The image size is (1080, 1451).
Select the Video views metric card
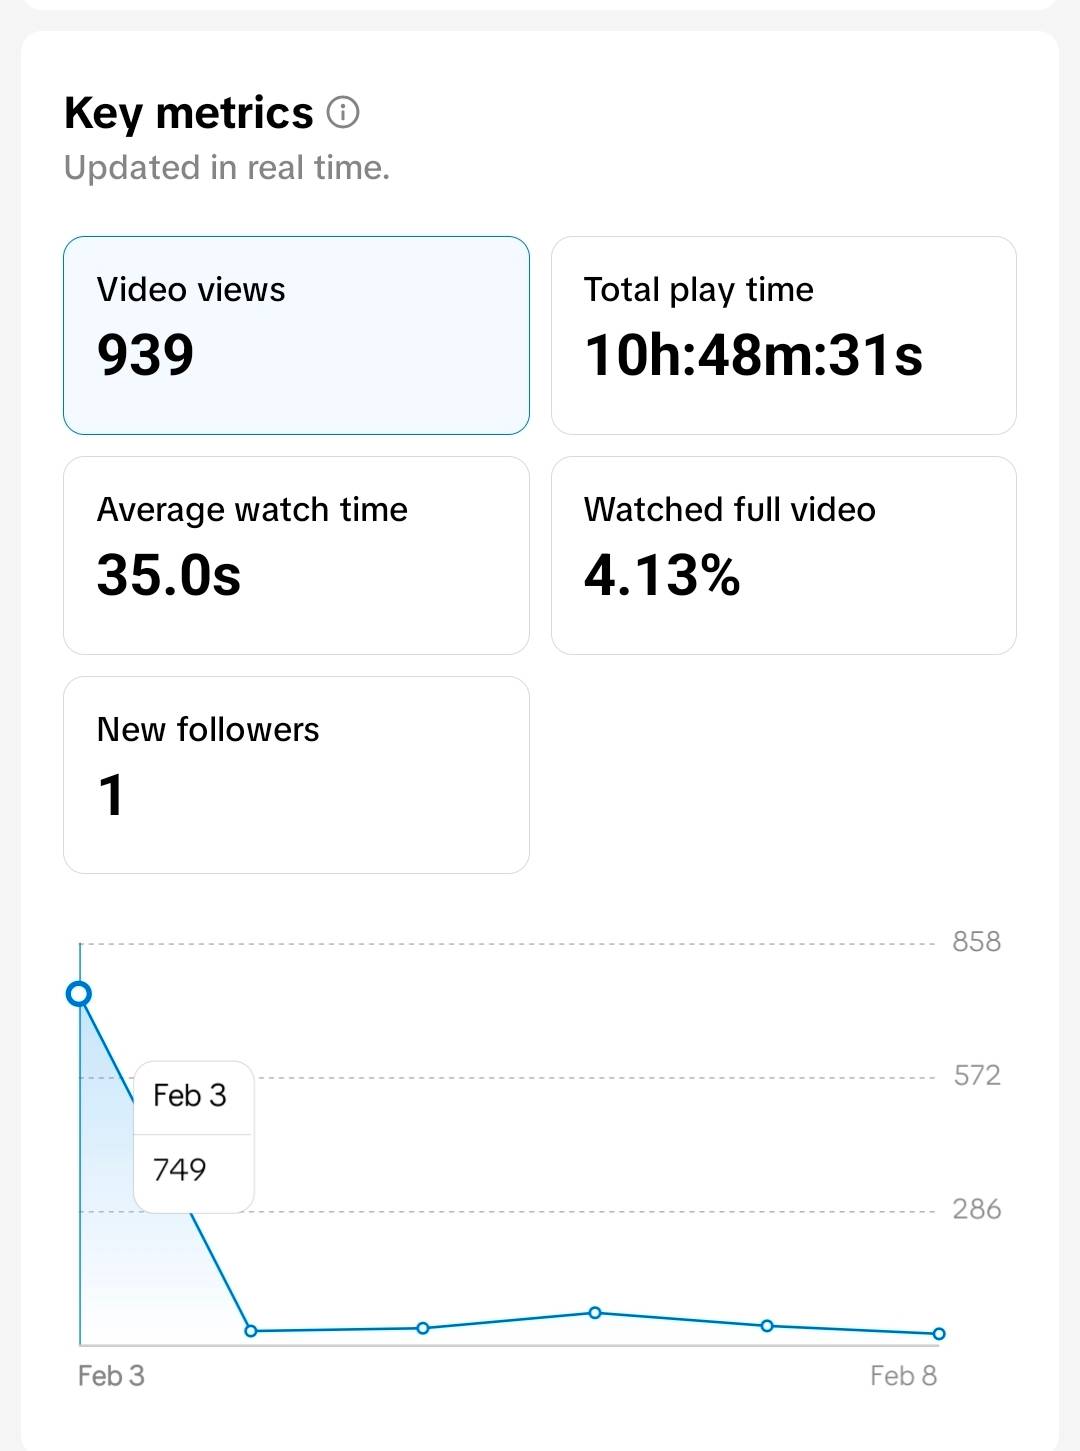pos(296,335)
